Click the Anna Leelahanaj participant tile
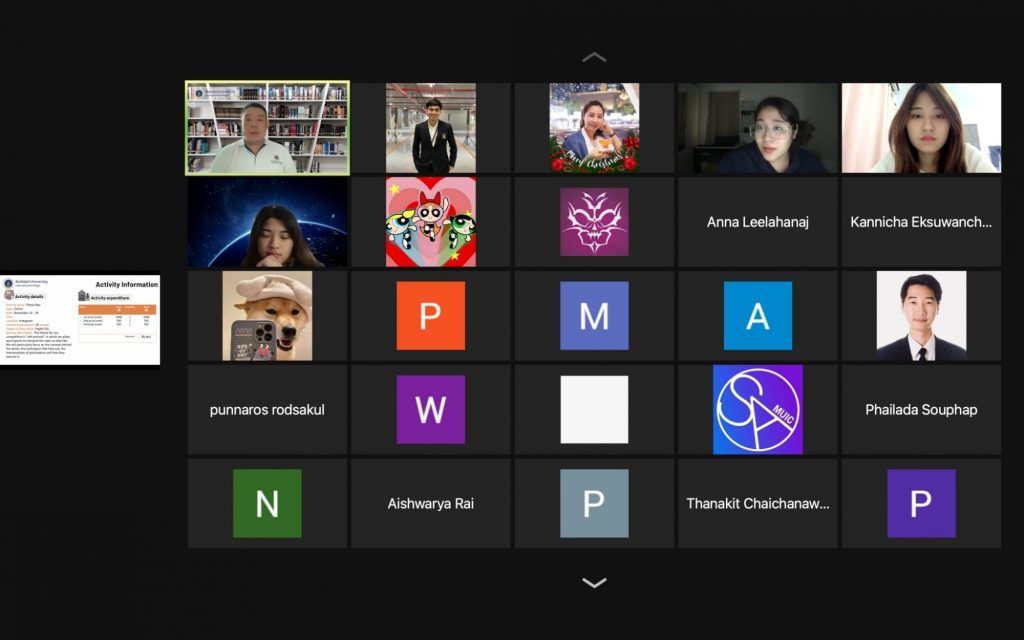Viewport: 1024px width, 640px height. tap(758, 222)
